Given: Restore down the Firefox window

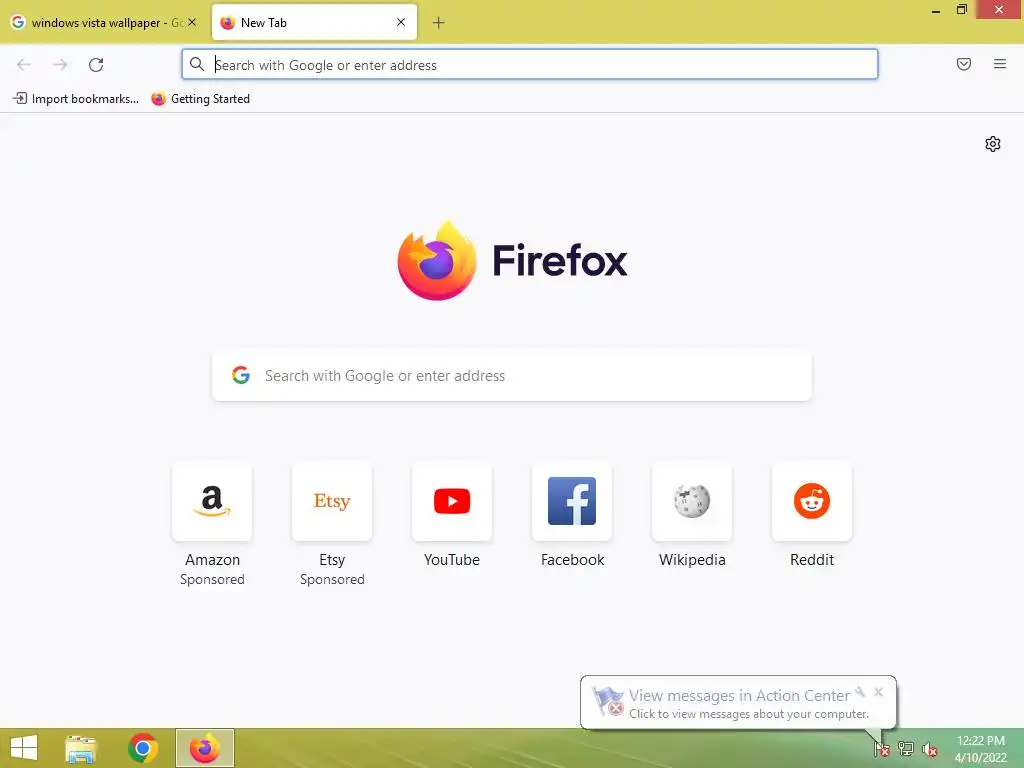Looking at the screenshot, I should [x=961, y=10].
